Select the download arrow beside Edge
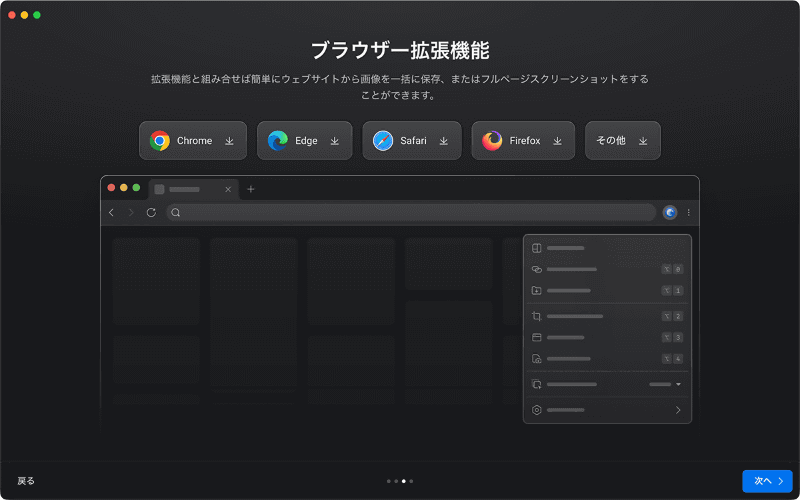The image size is (800, 500). 335,141
